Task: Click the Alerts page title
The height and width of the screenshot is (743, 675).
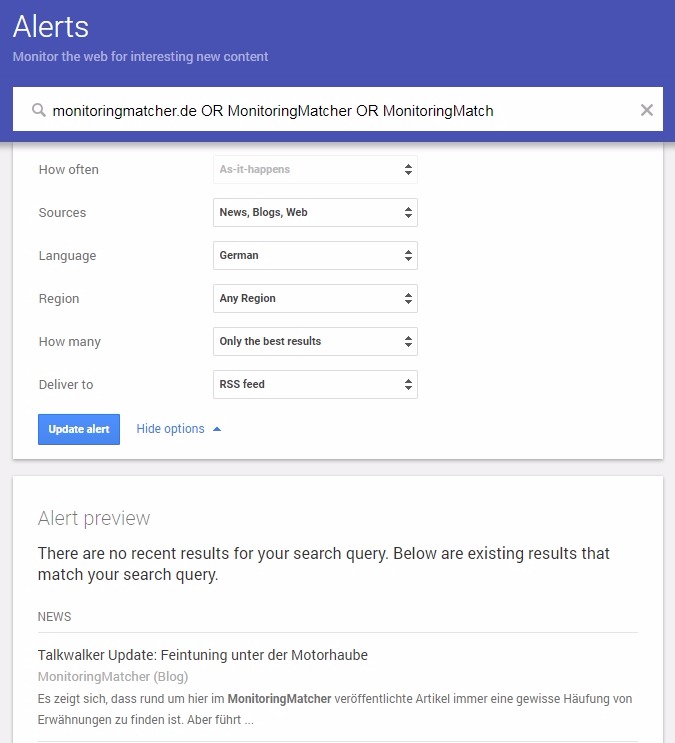Action: [x=51, y=27]
